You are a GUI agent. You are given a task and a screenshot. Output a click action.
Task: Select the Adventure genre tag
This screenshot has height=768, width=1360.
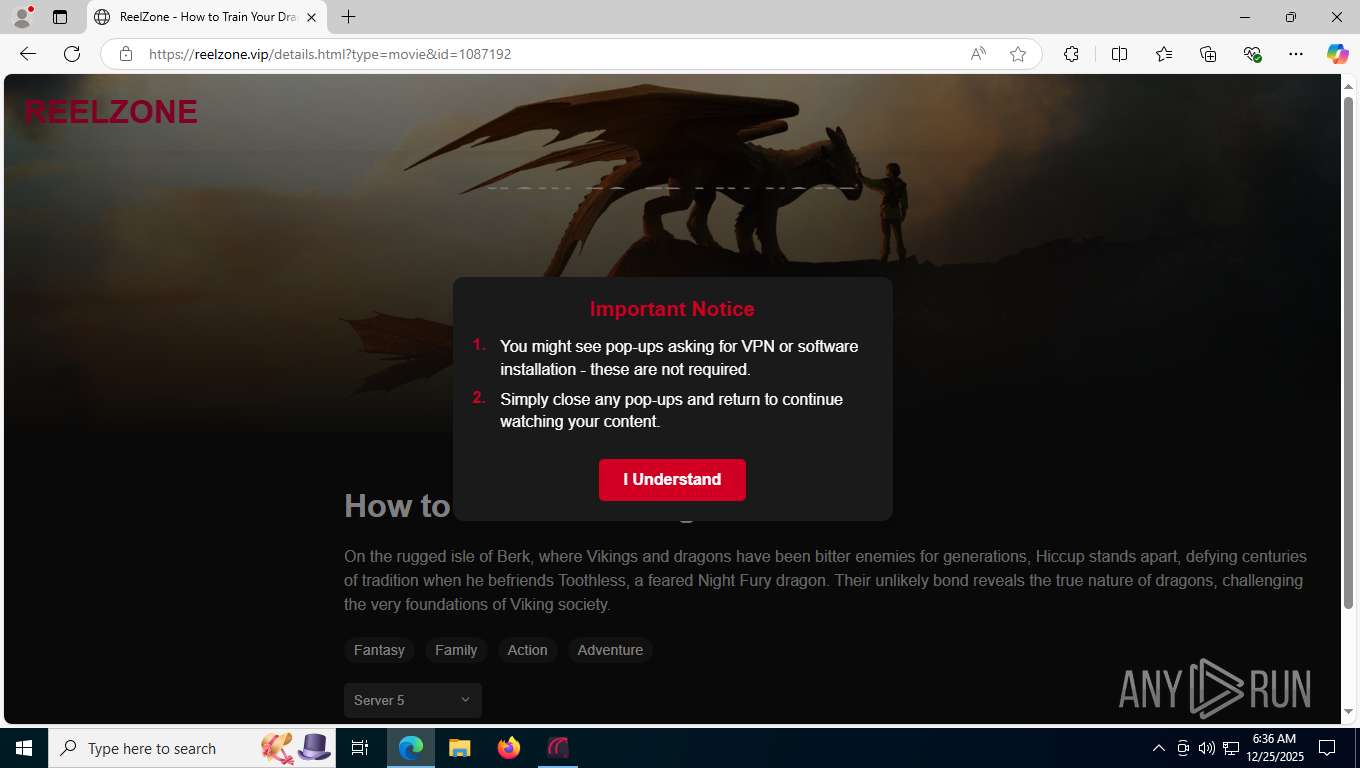(610, 650)
